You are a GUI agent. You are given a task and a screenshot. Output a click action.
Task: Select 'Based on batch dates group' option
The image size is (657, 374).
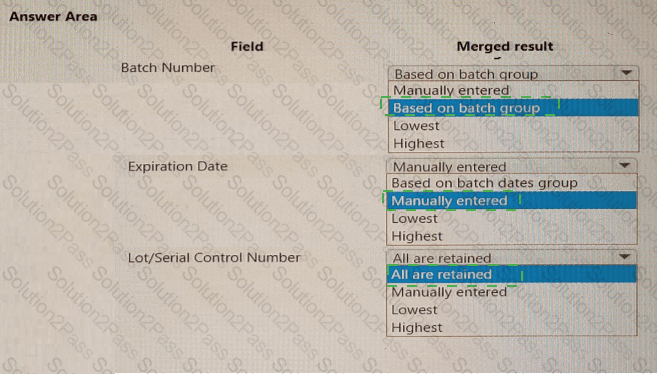tap(512, 183)
